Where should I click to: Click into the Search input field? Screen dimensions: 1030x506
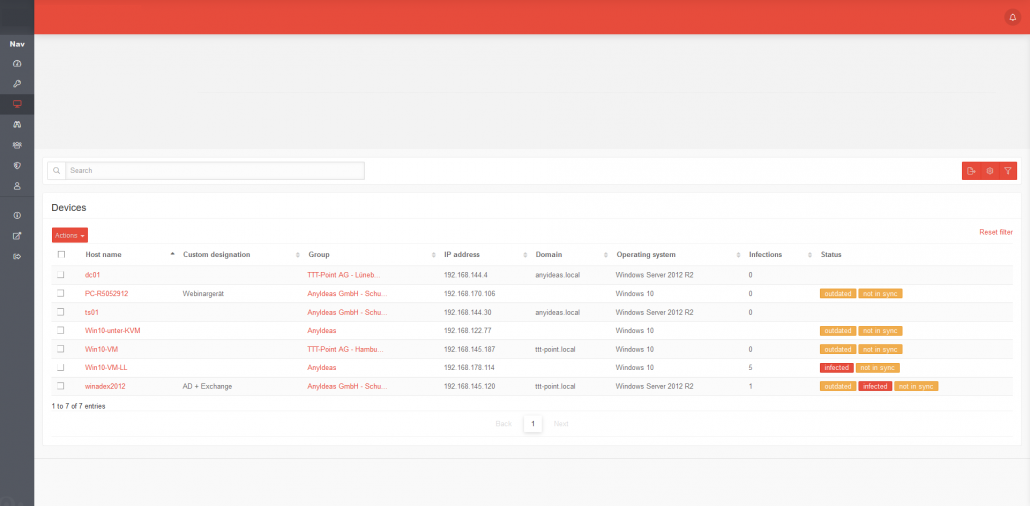click(214, 171)
